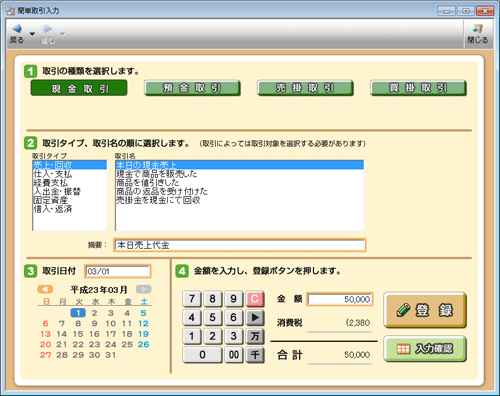This screenshot has width=500, height=396.
Task: Click keypad digit 4
Action: (x=192, y=317)
